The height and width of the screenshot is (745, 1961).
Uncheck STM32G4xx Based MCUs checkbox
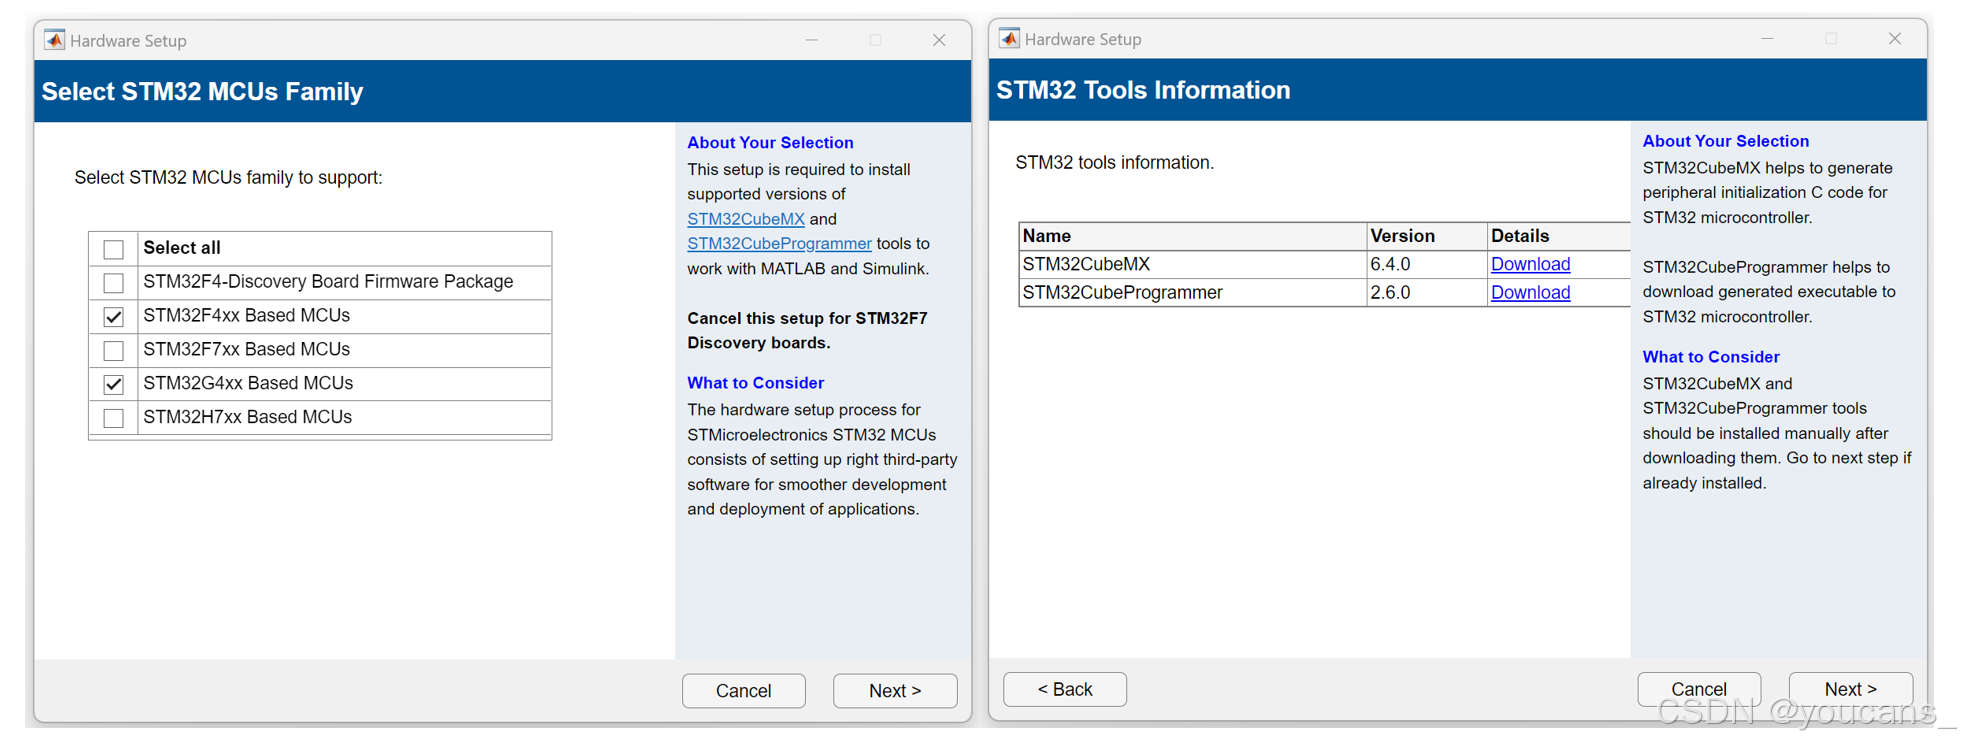(x=114, y=384)
